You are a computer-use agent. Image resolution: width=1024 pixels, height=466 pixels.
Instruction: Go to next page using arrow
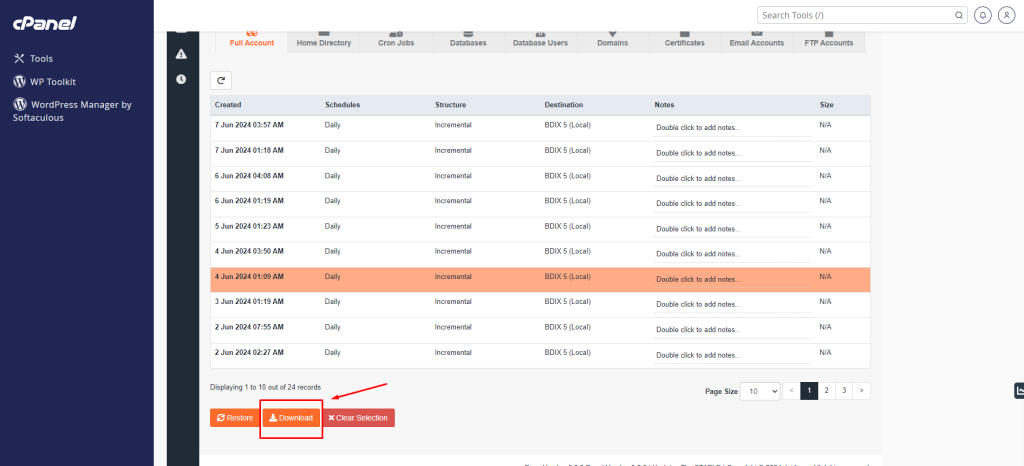(862, 391)
